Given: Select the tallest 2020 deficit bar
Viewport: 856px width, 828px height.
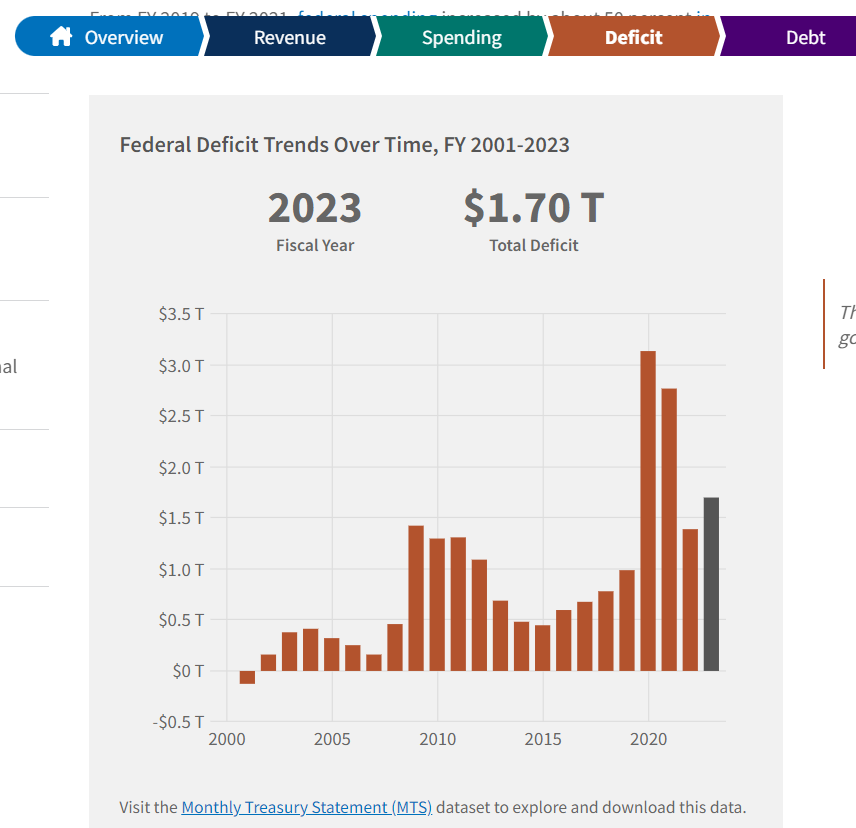Looking at the screenshot, I should tap(648, 511).
